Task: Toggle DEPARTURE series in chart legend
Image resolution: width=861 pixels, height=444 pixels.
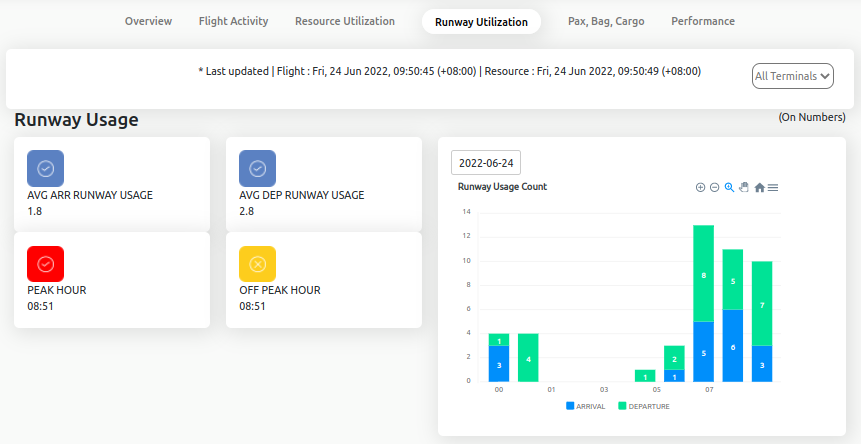Action: click(x=643, y=406)
